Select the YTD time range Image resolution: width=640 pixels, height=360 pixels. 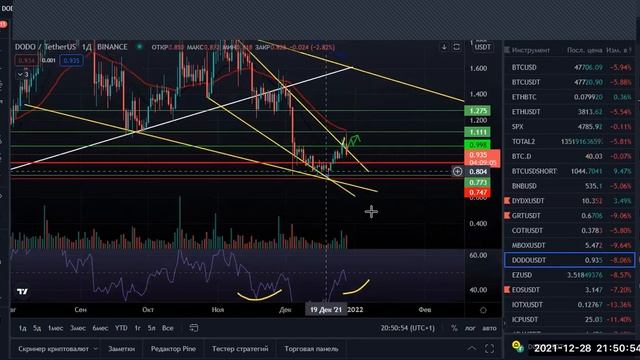(x=121, y=328)
